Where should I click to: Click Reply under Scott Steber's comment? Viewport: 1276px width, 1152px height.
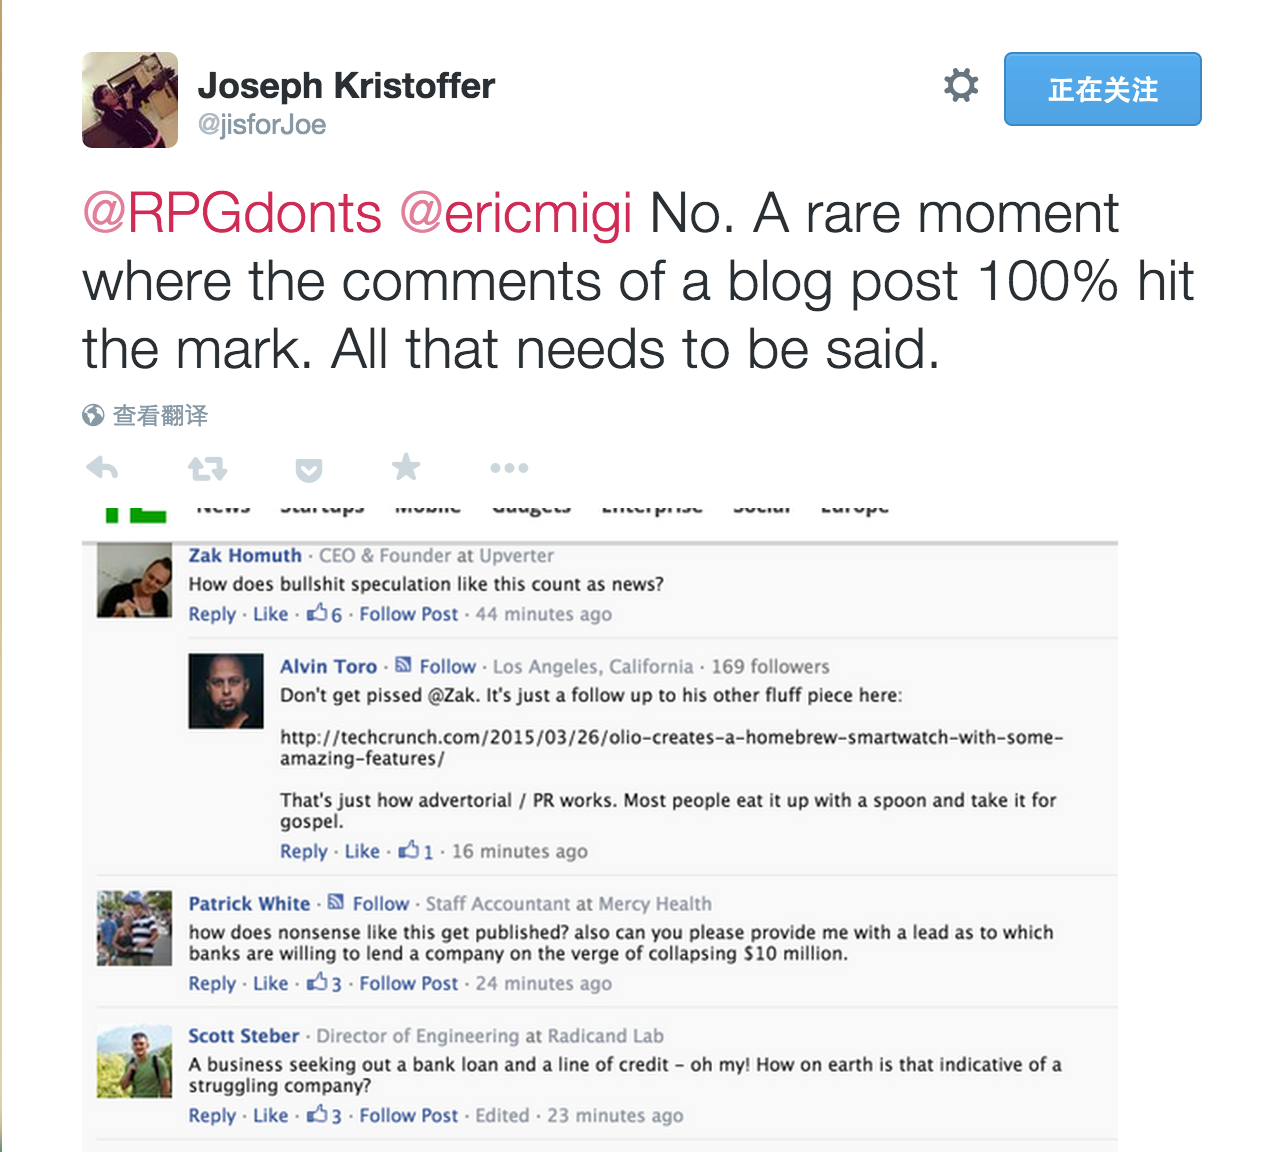(x=212, y=1116)
